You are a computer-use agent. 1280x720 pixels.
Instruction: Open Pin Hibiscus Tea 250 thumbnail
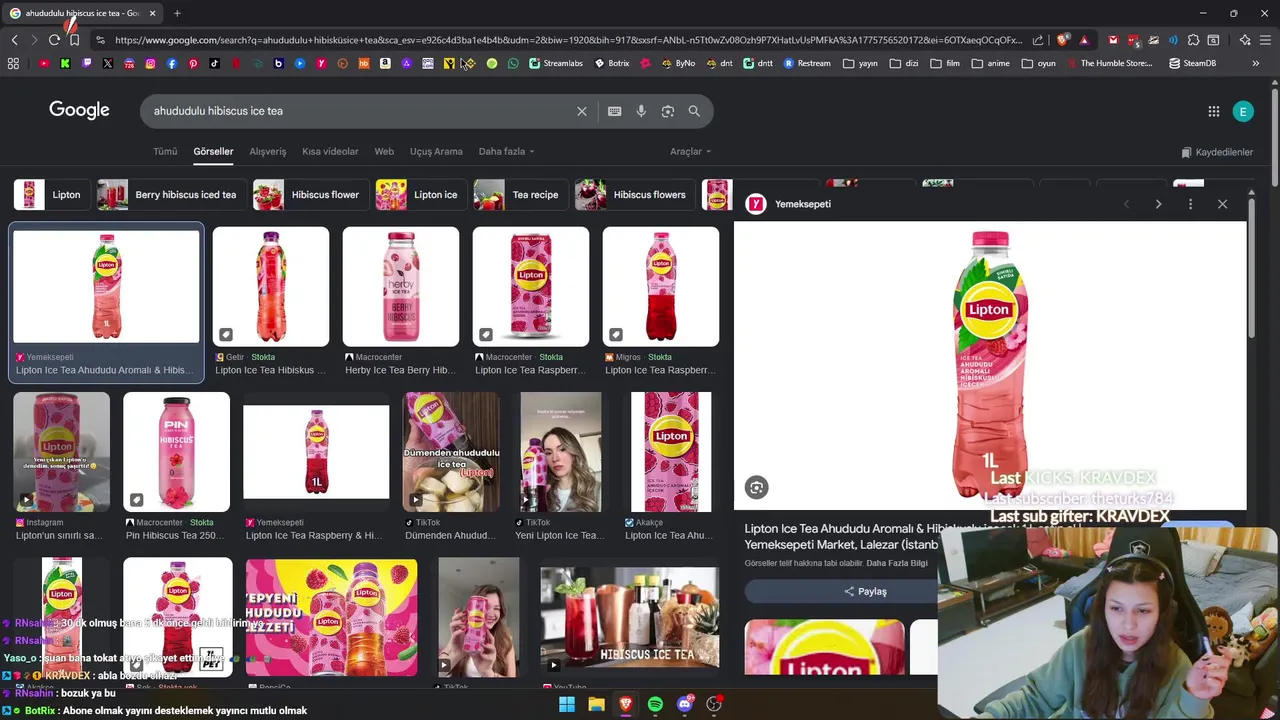pos(176,452)
